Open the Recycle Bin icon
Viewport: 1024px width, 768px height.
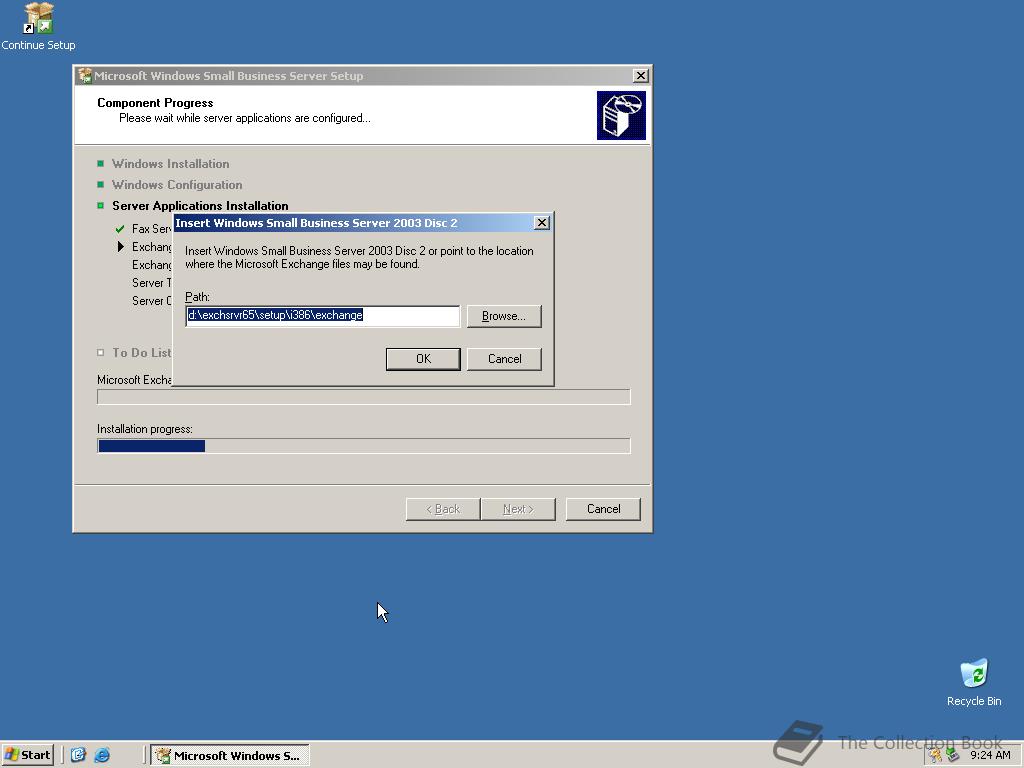click(974, 682)
